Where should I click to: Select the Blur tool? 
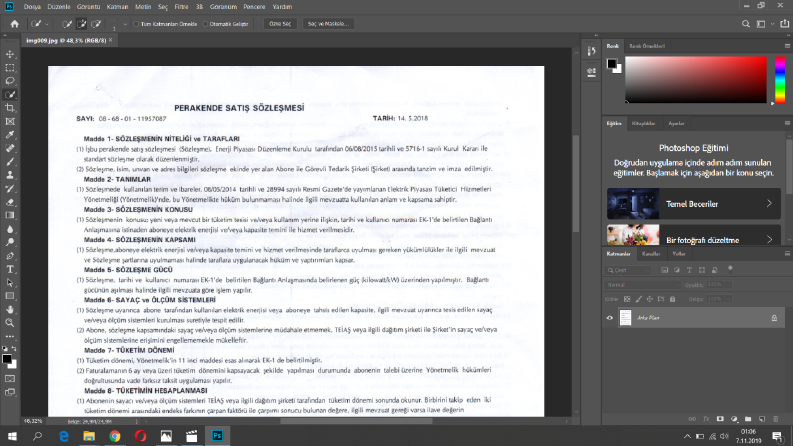pos(10,229)
